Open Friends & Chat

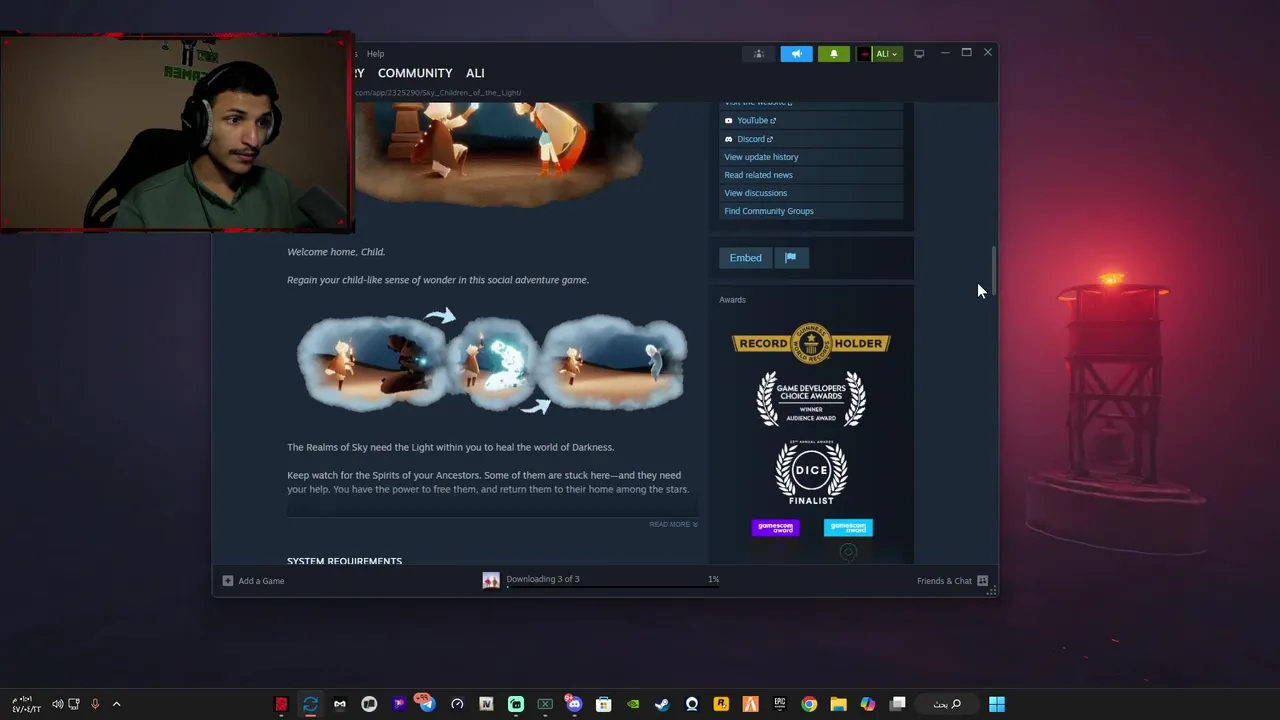coord(944,581)
